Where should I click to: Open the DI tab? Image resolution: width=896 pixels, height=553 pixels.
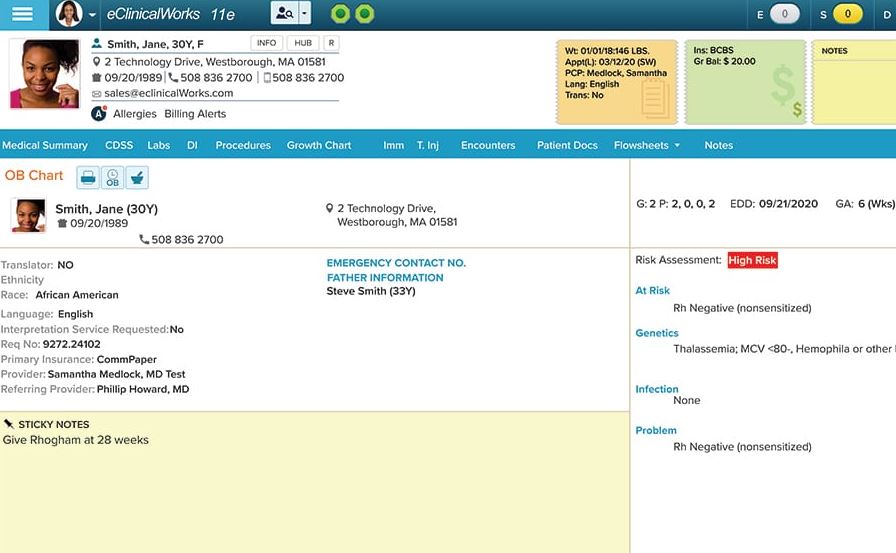[x=192, y=145]
